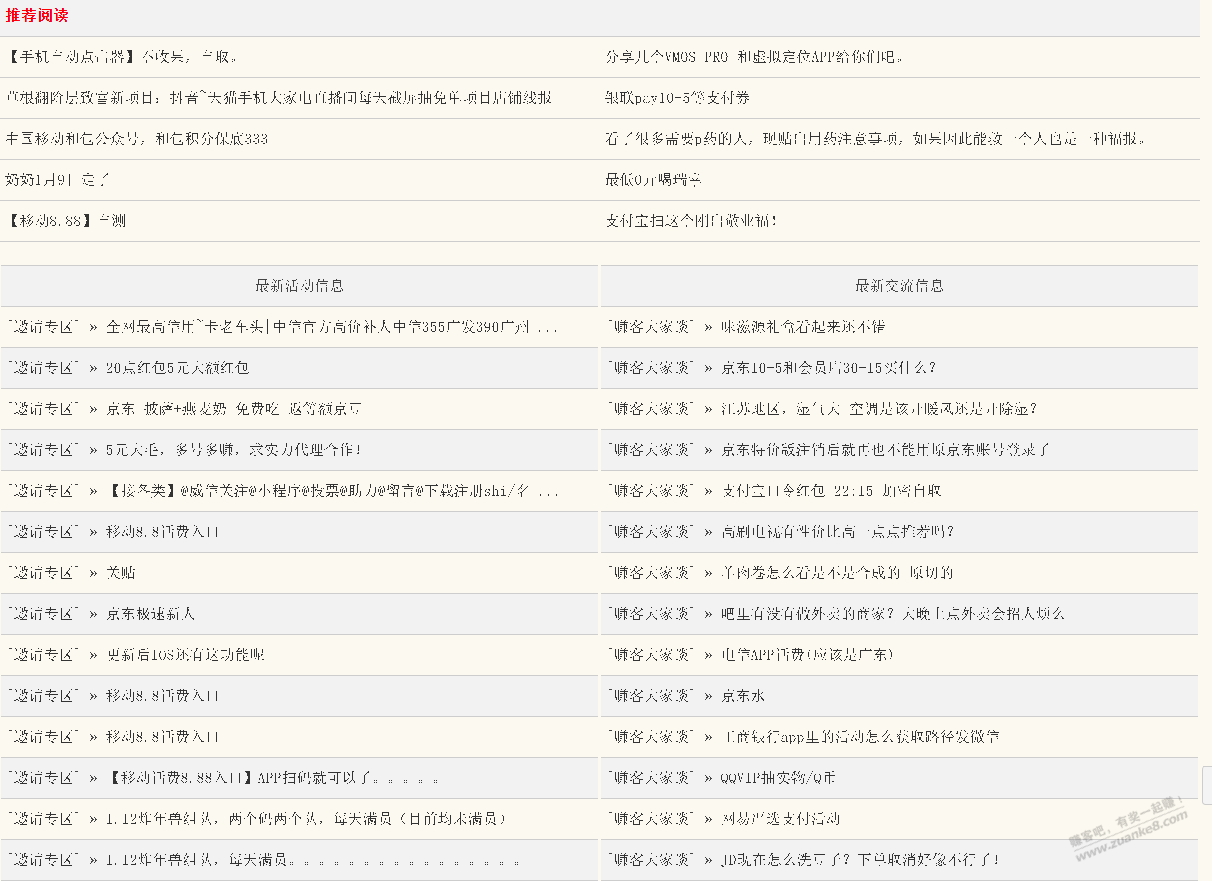Open the 20点红包5元大额红包 thread
Image resolution: width=1212 pixels, height=881 pixels.
click(177, 368)
